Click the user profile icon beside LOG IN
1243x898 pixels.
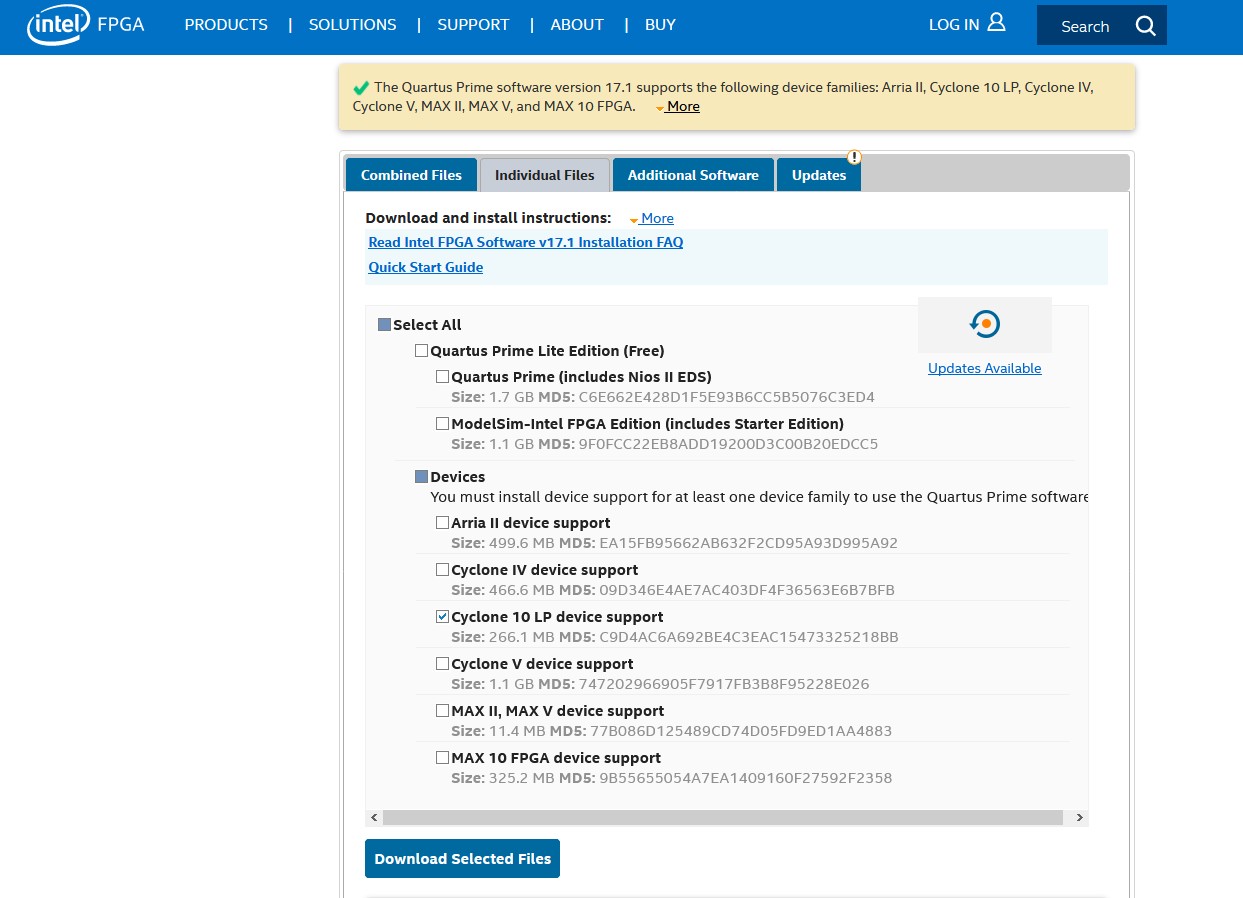(x=996, y=22)
